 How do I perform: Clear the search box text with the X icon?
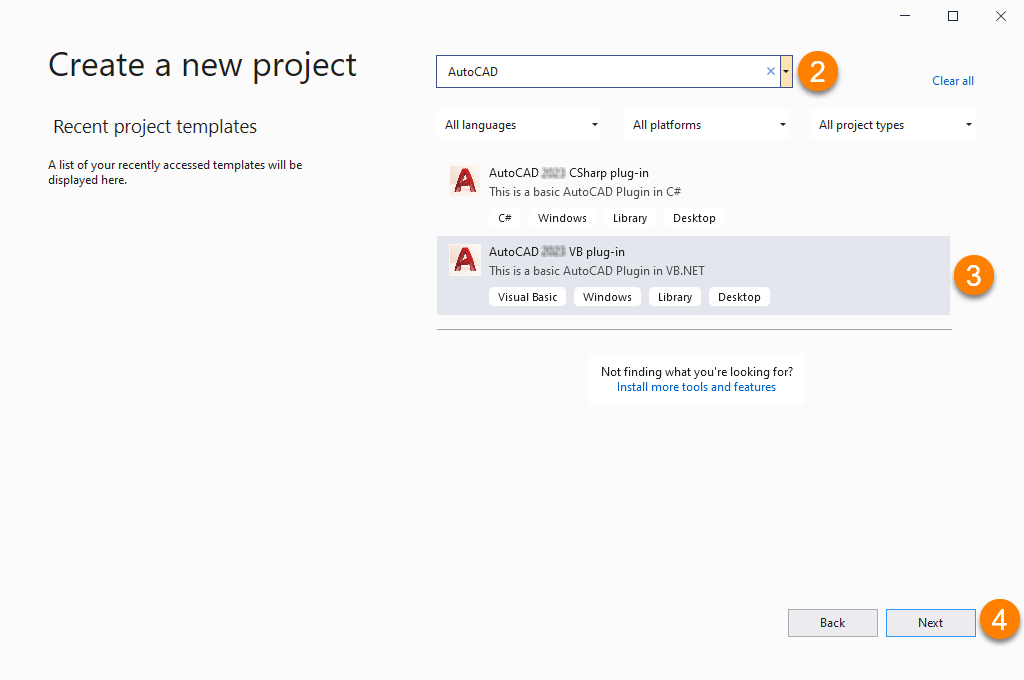770,72
